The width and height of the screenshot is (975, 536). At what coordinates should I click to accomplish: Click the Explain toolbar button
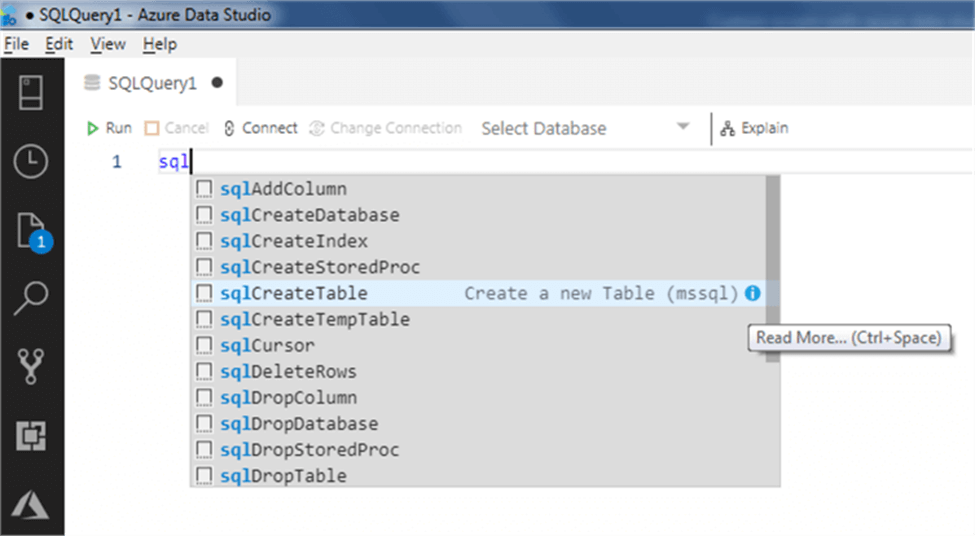coord(754,128)
